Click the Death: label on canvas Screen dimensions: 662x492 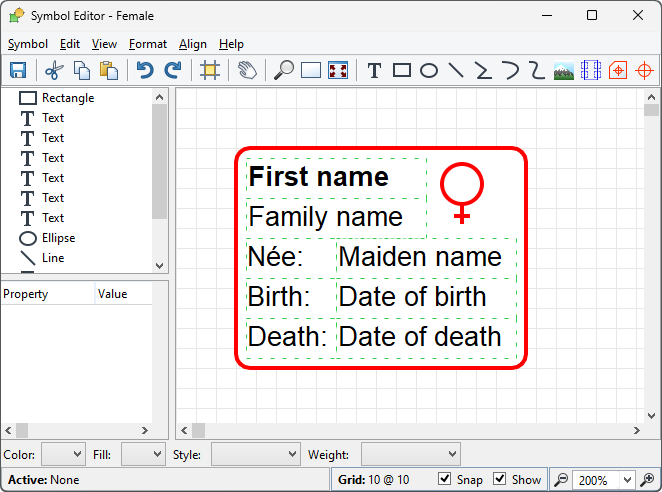pyautogui.click(x=287, y=337)
